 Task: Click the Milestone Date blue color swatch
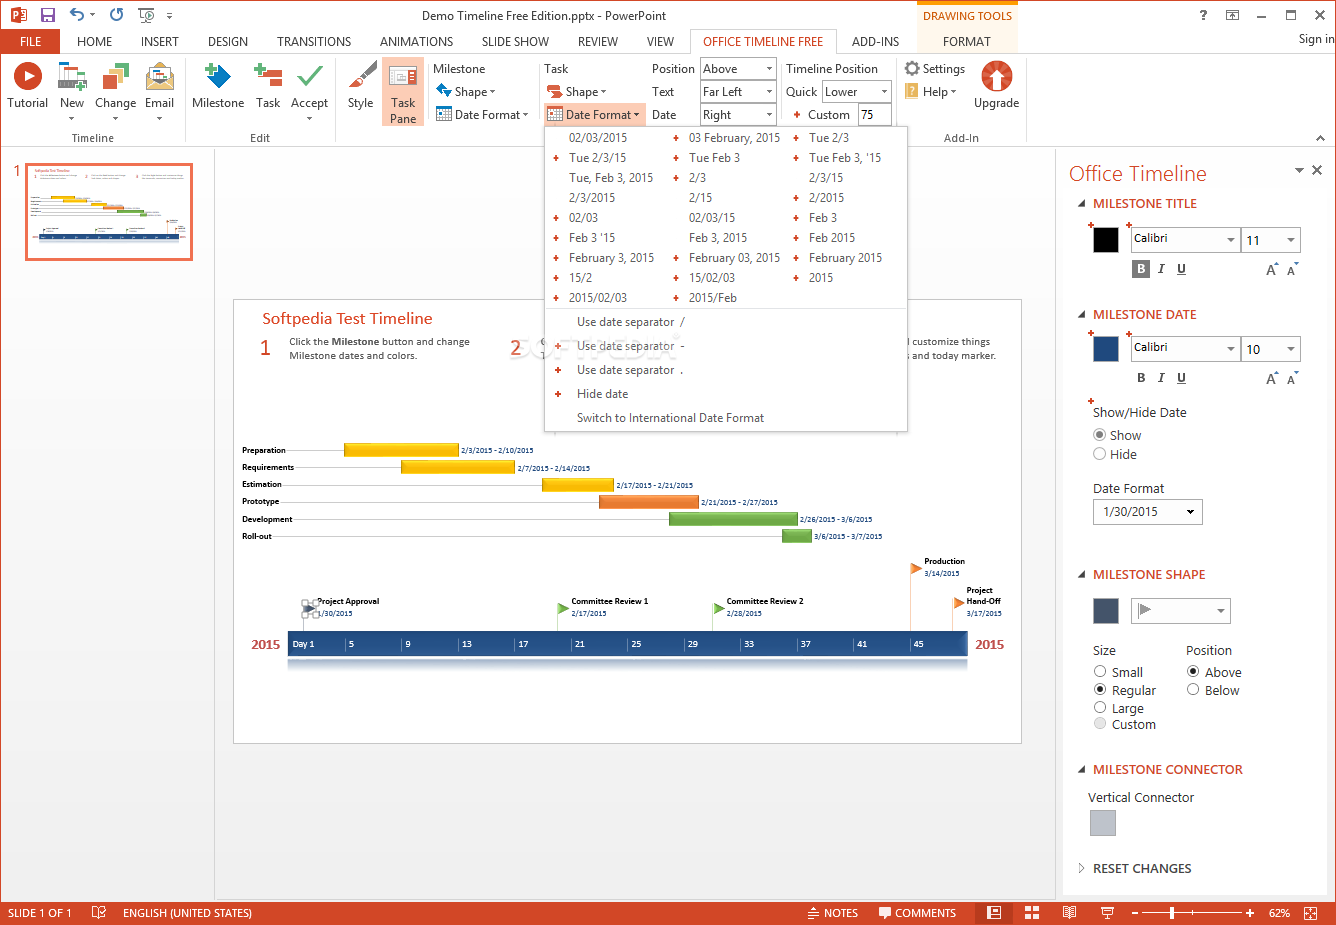click(x=1105, y=349)
